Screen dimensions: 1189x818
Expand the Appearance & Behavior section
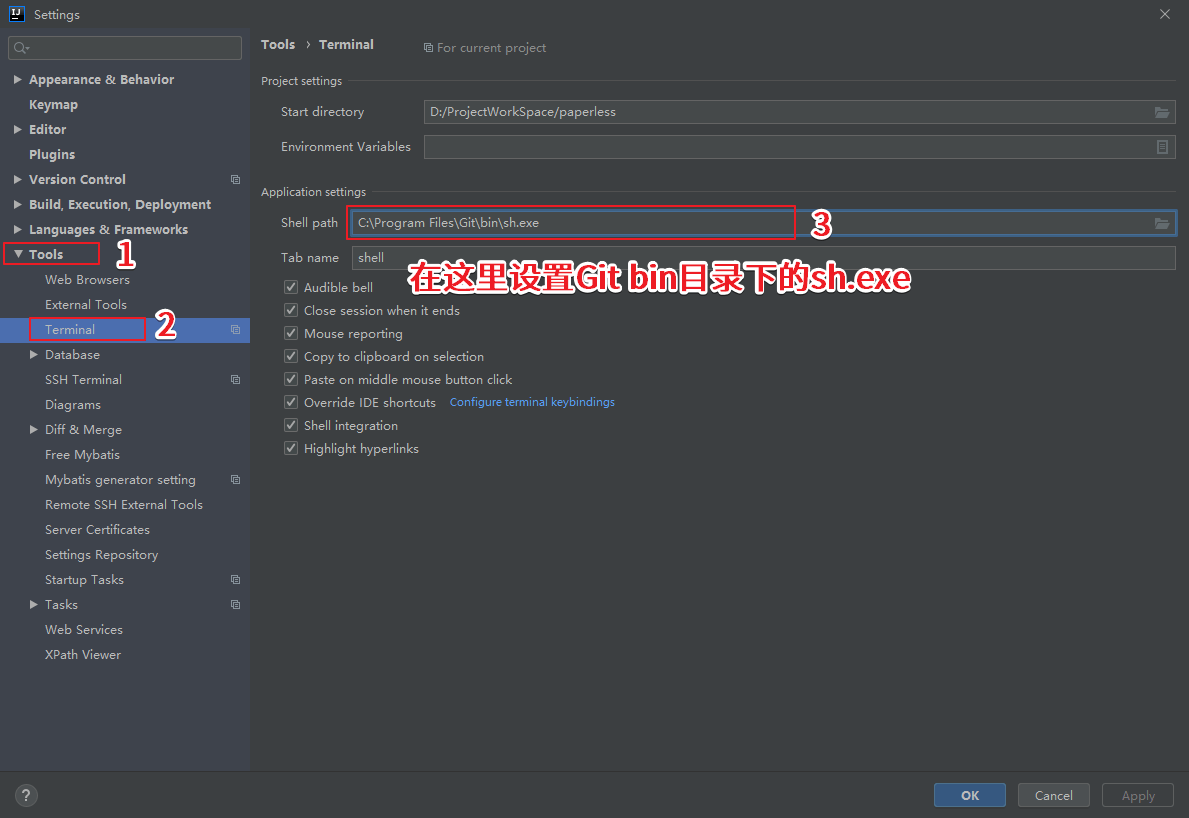point(18,80)
